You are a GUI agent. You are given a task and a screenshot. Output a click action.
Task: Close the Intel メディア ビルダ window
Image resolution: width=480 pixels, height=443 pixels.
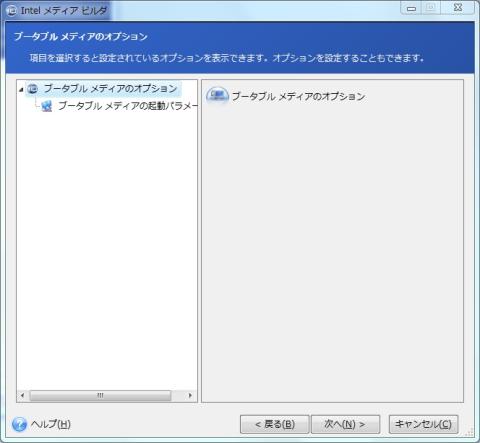click(x=458, y=8)
